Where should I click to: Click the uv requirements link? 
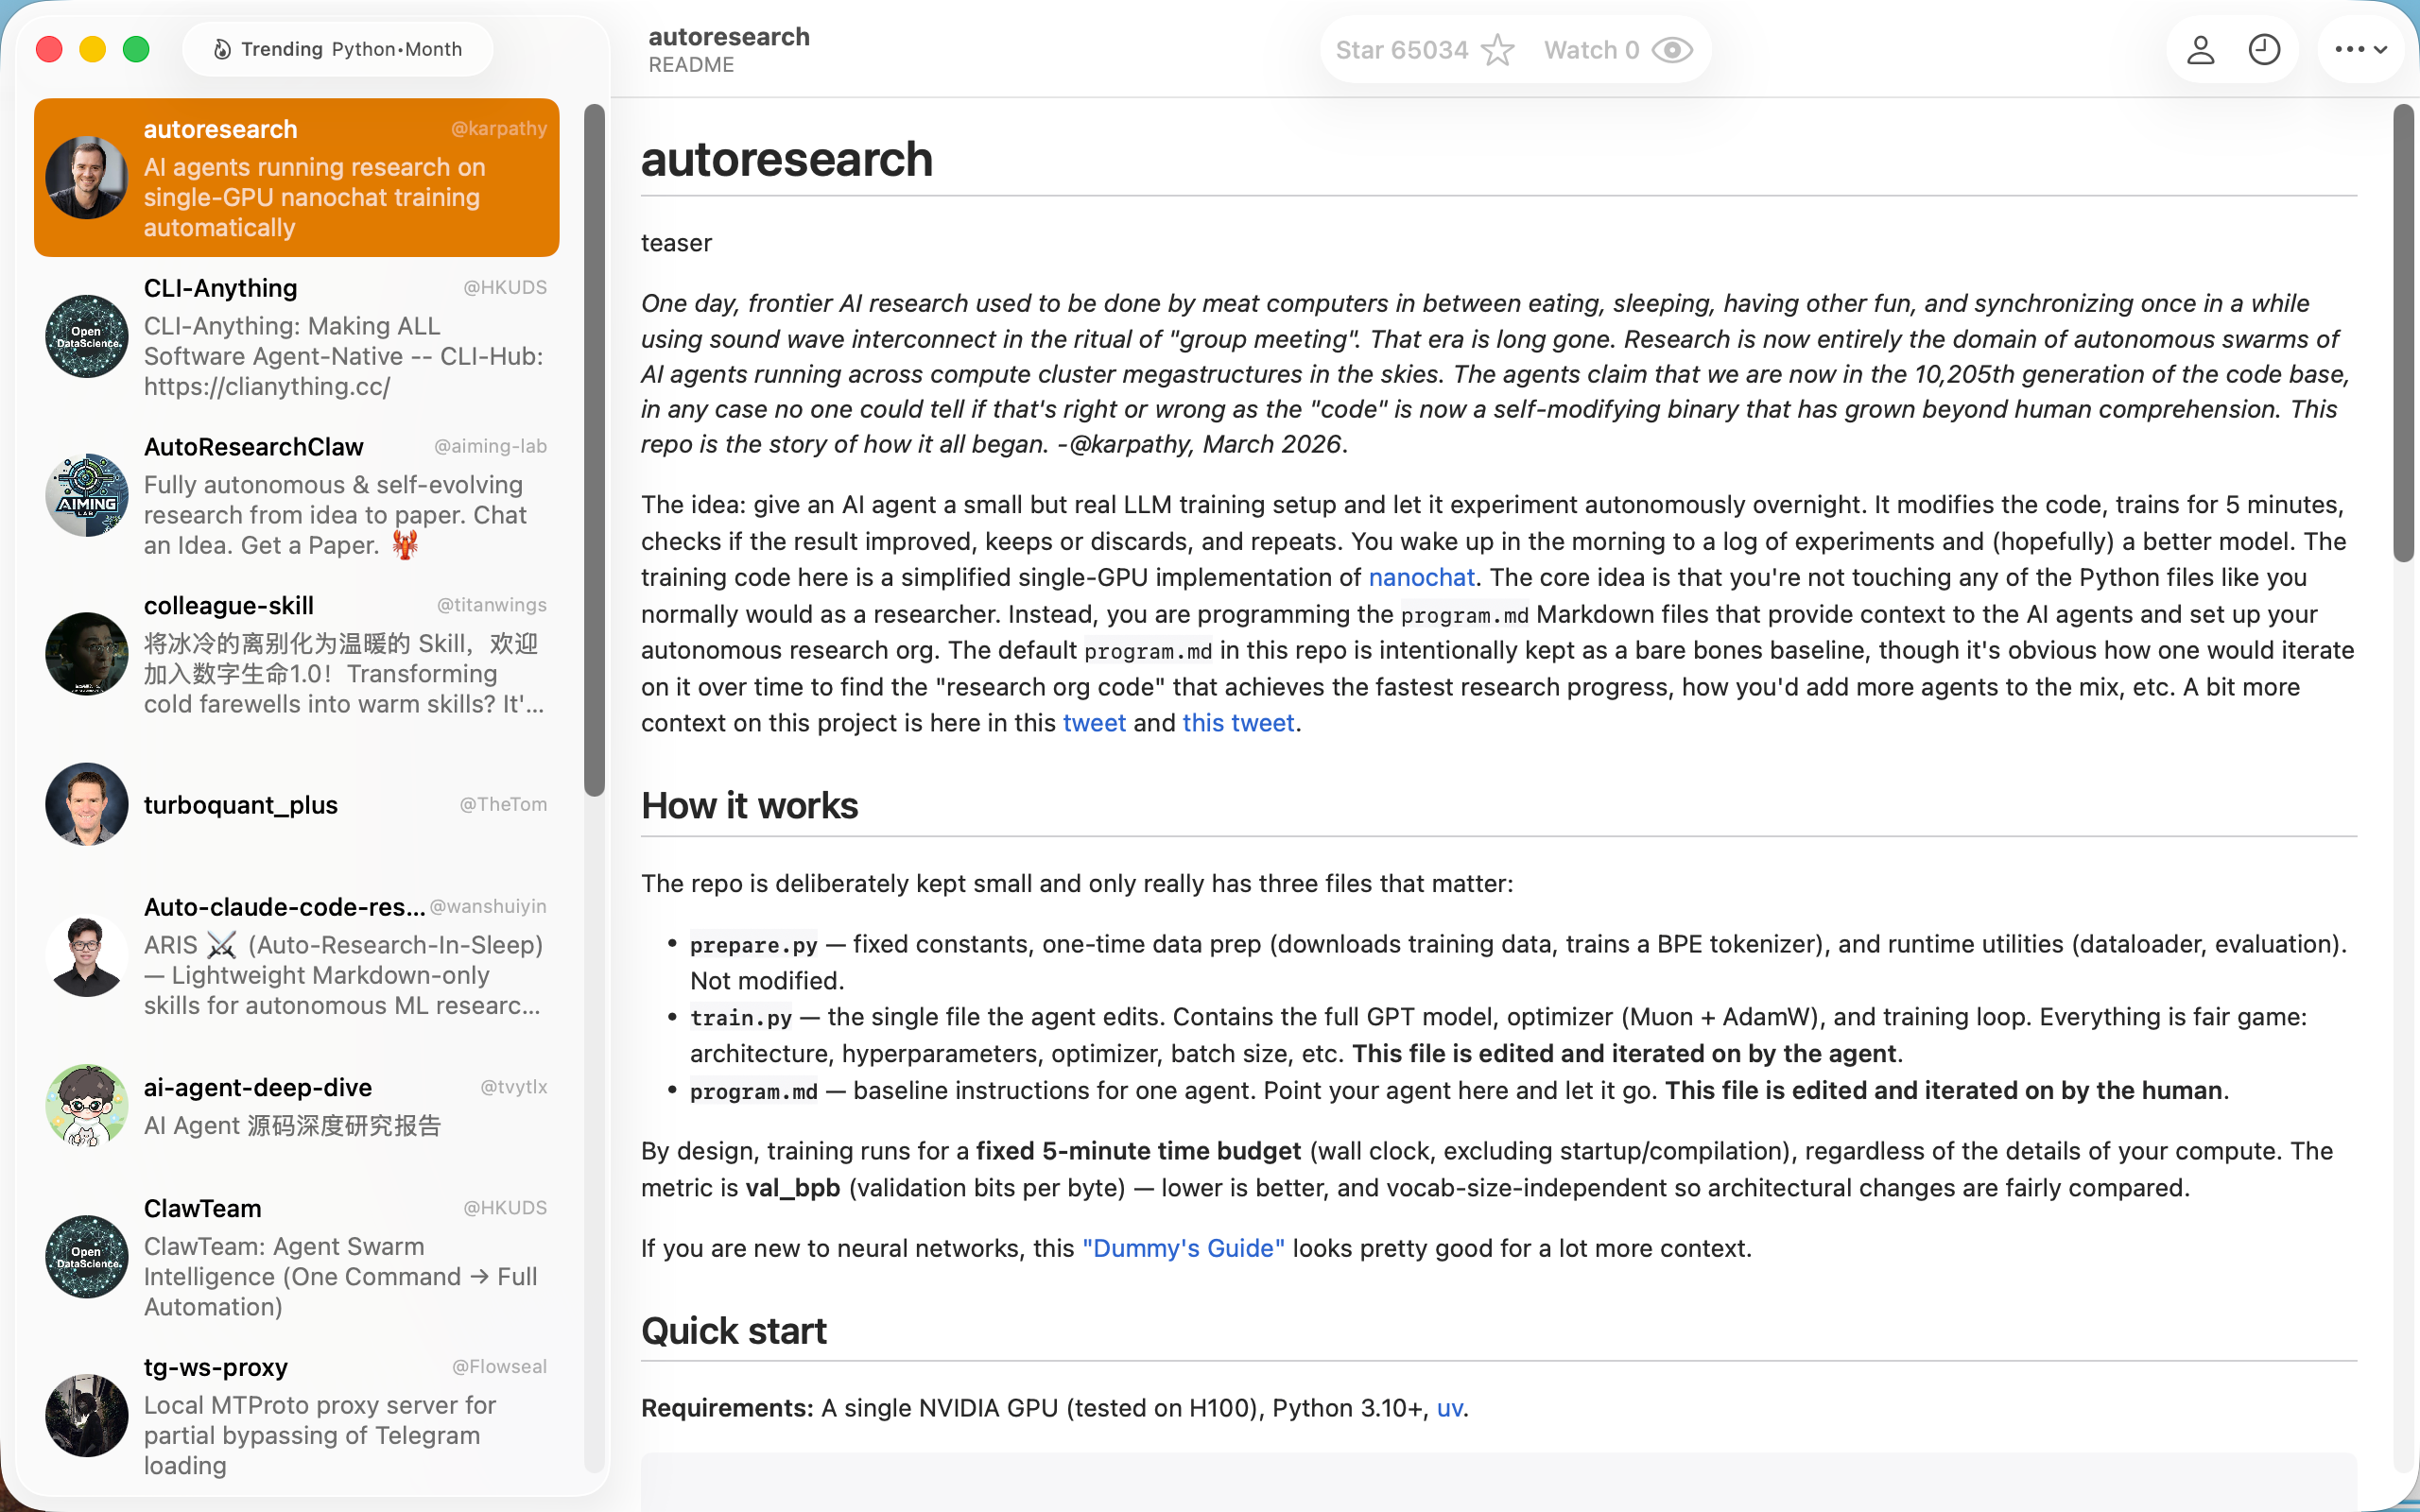tap(1450, 1409)
